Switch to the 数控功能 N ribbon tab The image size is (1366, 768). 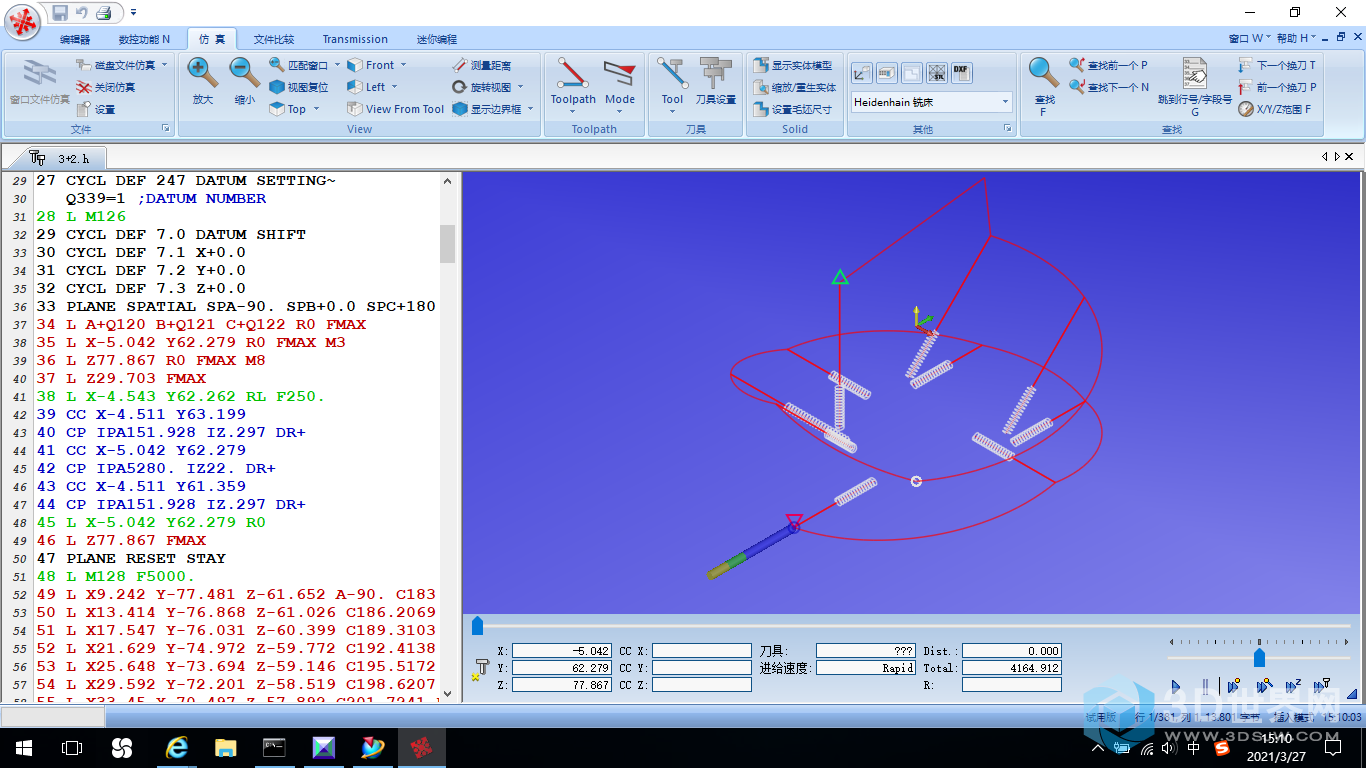(144, 39)
